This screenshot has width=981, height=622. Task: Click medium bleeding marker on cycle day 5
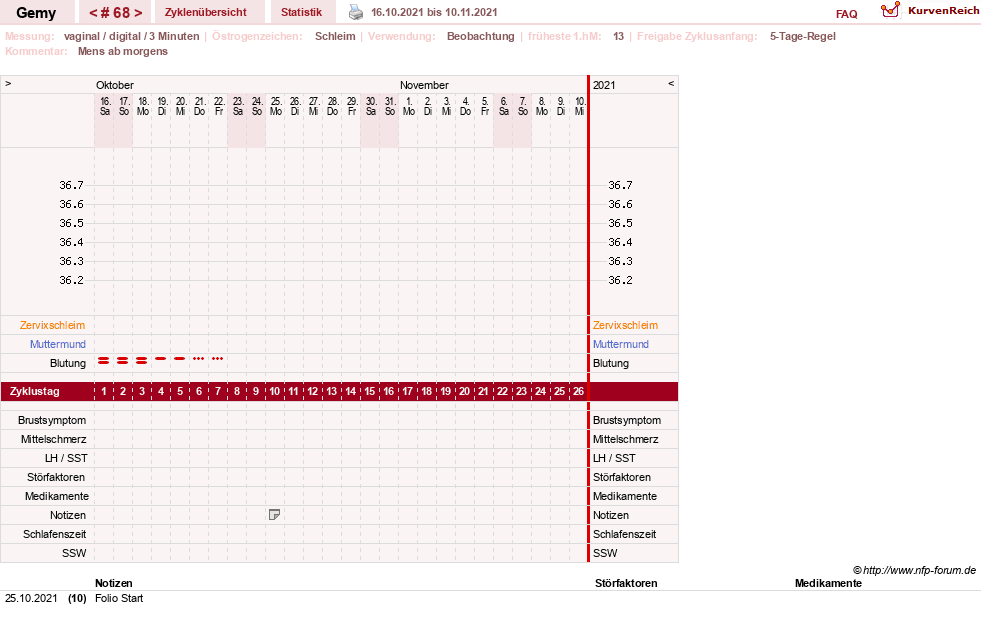pyautogui.click(x=180, y=359)
